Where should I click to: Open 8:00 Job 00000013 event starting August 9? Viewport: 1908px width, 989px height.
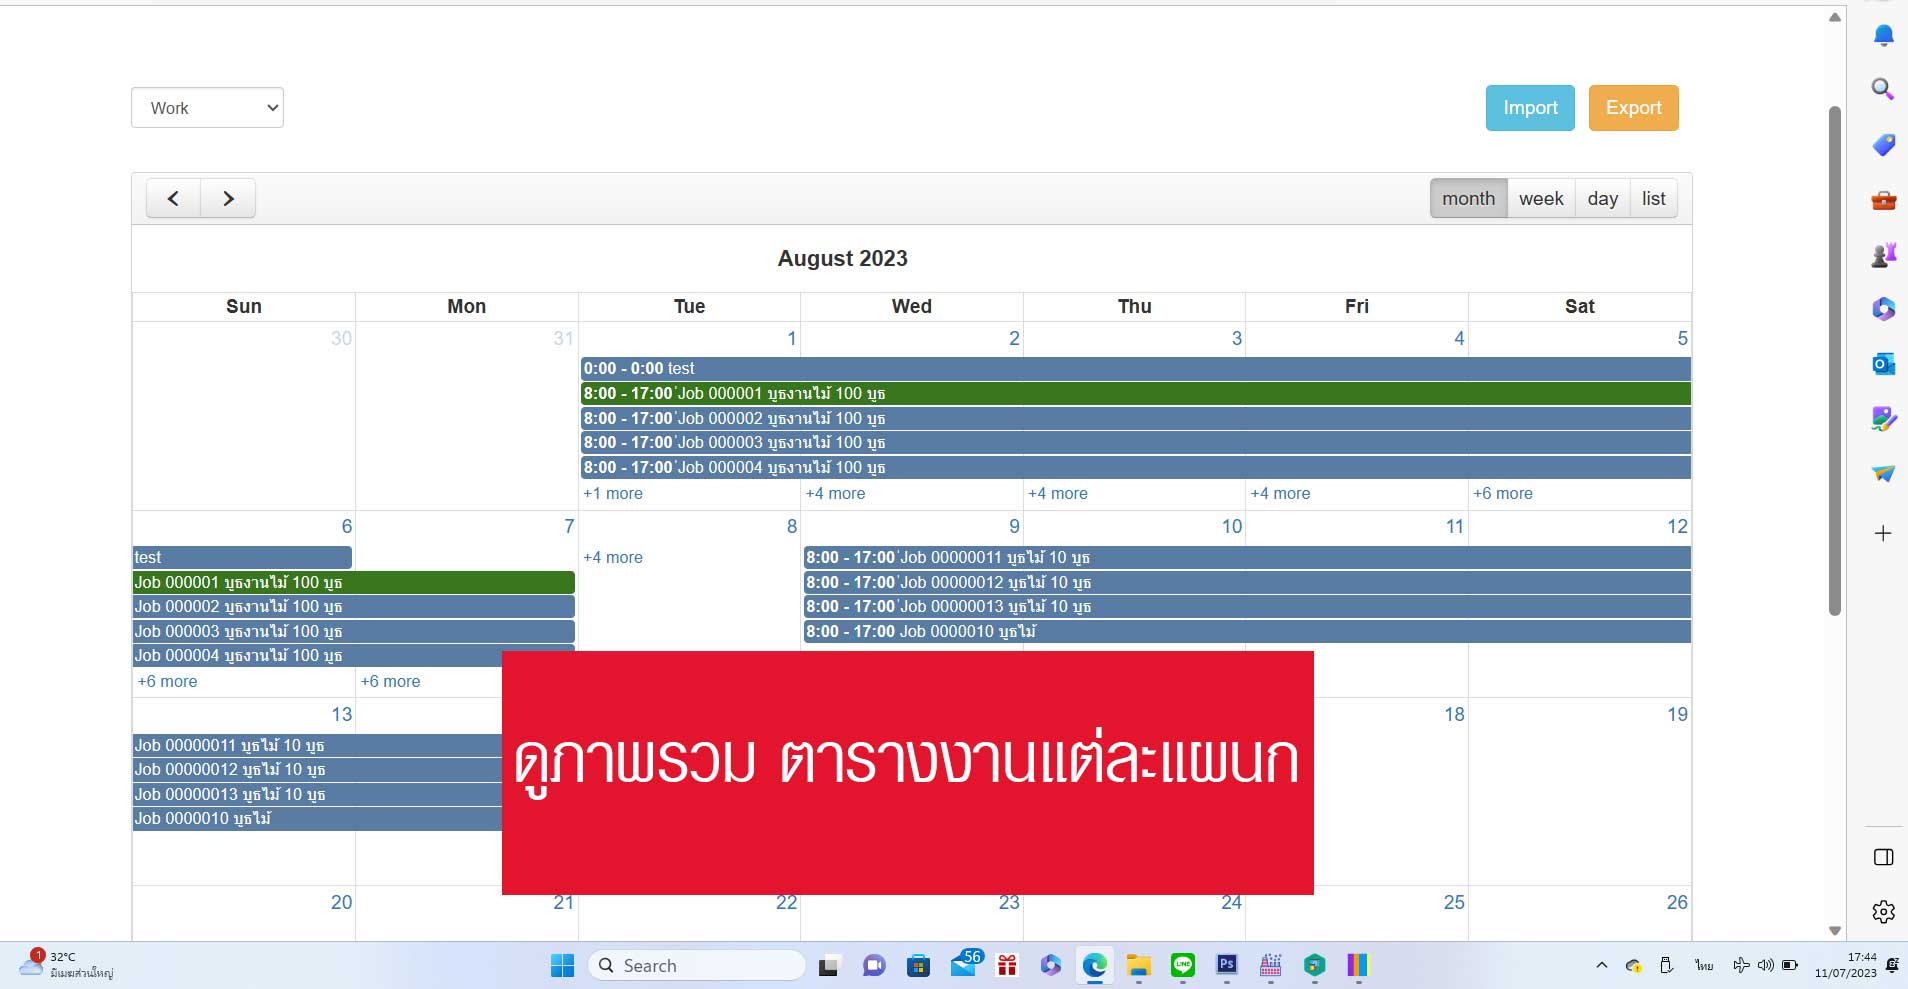coord(1247,606)
